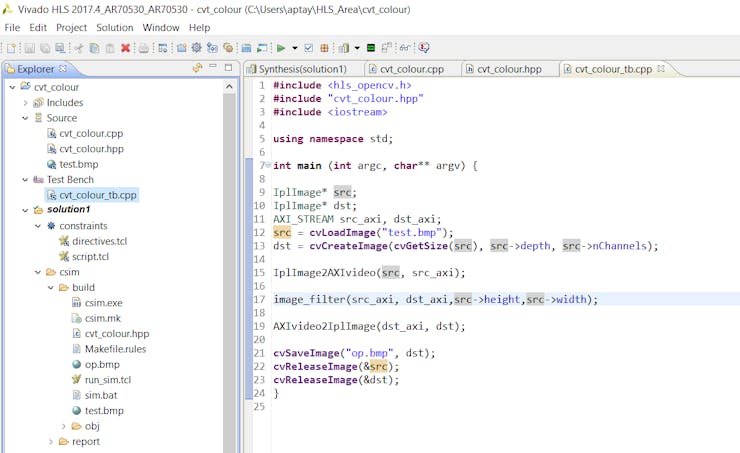Image resolution: width=740 pixels, height=453 pixels.
Task: Click the help bubble toolbar icon
Action: point(424,48)
